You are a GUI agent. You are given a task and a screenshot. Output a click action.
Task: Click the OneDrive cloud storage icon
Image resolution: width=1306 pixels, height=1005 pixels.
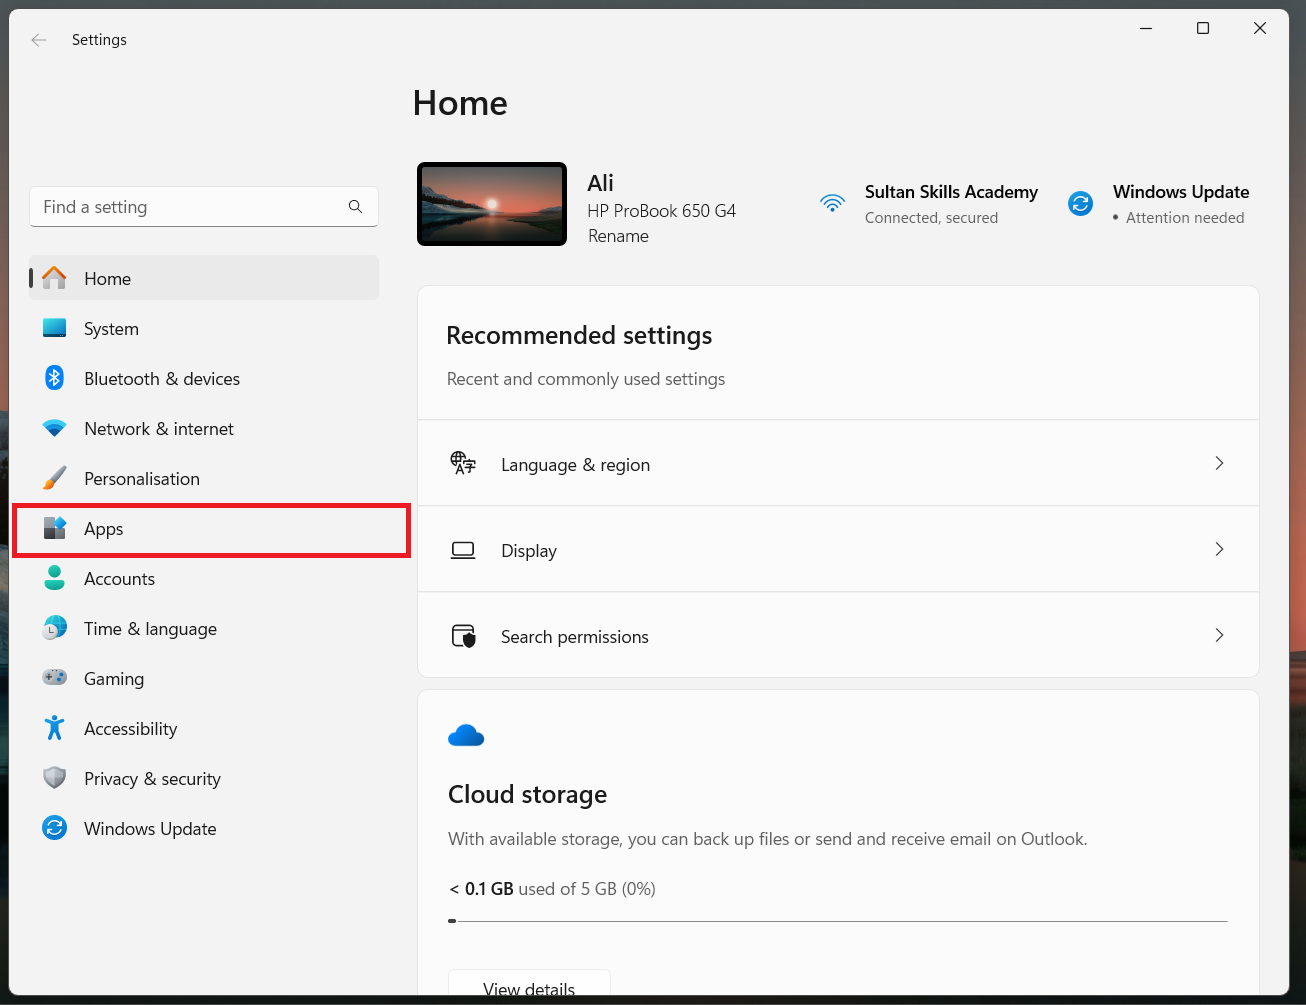point(466,737)
